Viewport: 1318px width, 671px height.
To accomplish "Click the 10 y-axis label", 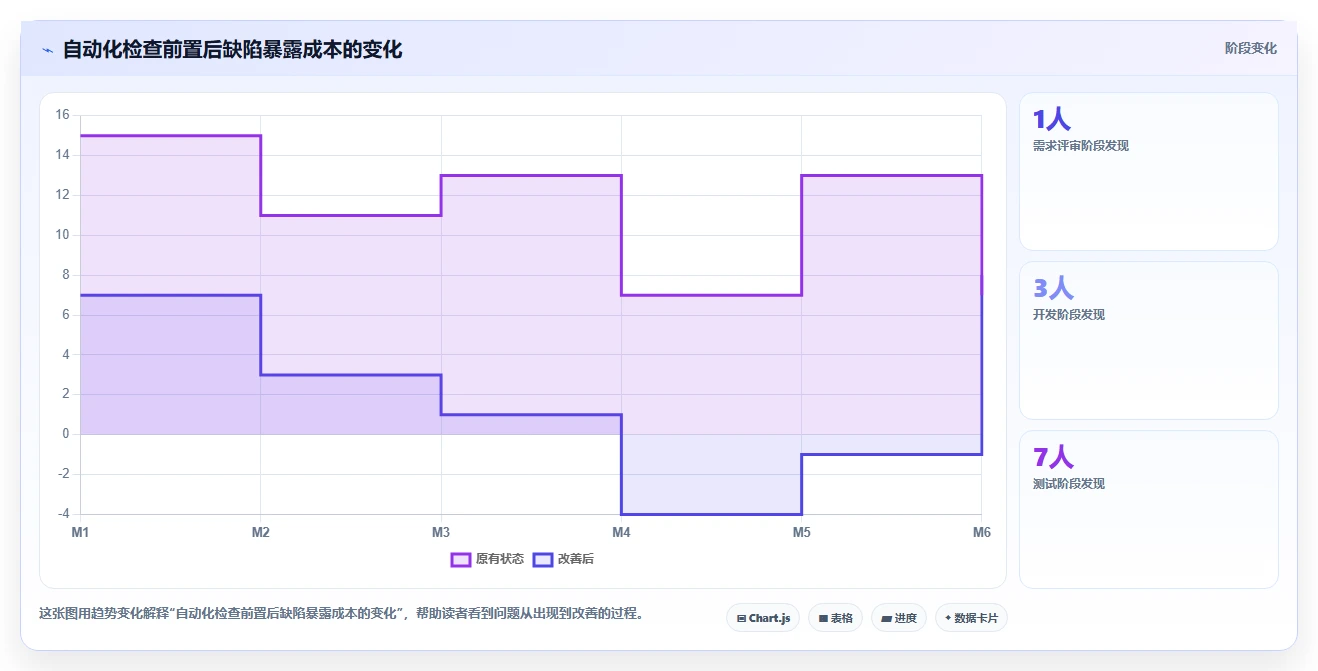I will click(62, 235).
